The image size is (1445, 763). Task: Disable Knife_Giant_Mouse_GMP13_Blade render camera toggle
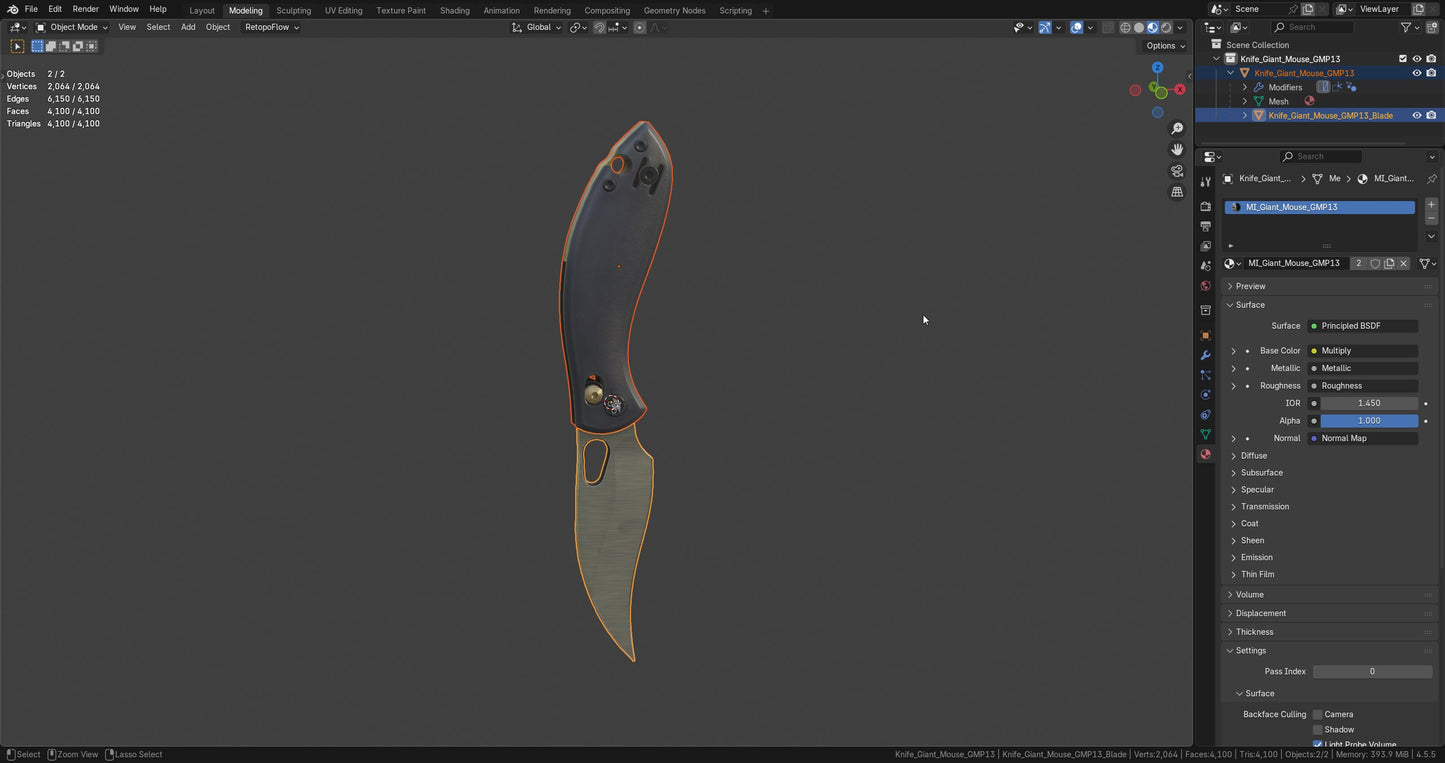1432,115
